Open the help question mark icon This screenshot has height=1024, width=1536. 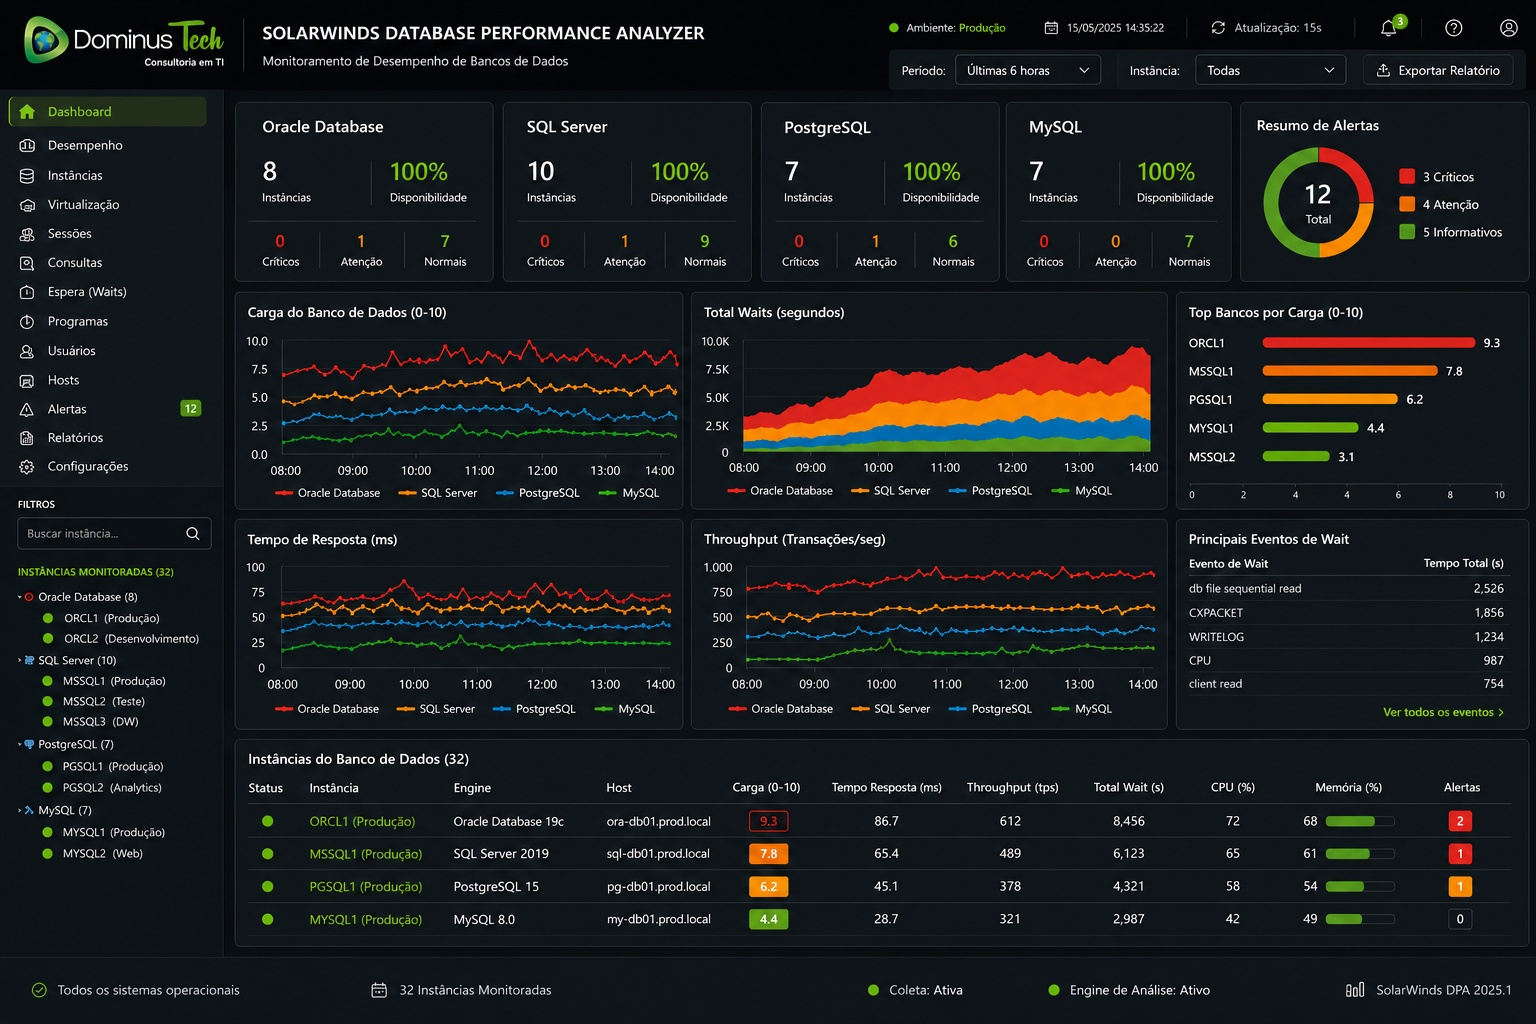[x=1454, y=28]
